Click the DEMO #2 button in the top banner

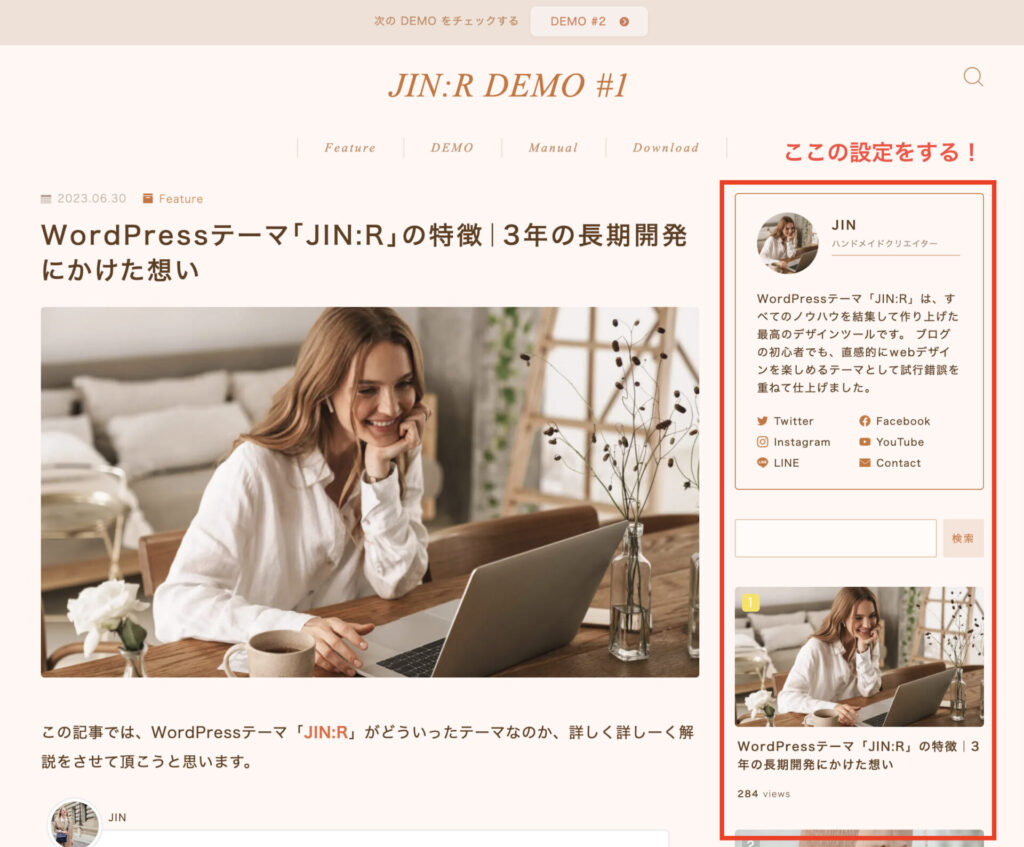[x=589, y=21]
